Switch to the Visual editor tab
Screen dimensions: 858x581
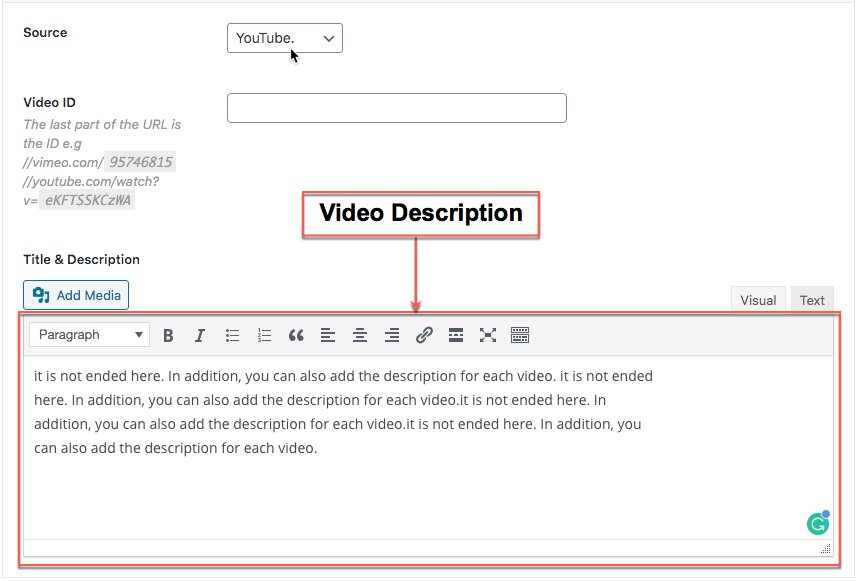coord(758,300)
